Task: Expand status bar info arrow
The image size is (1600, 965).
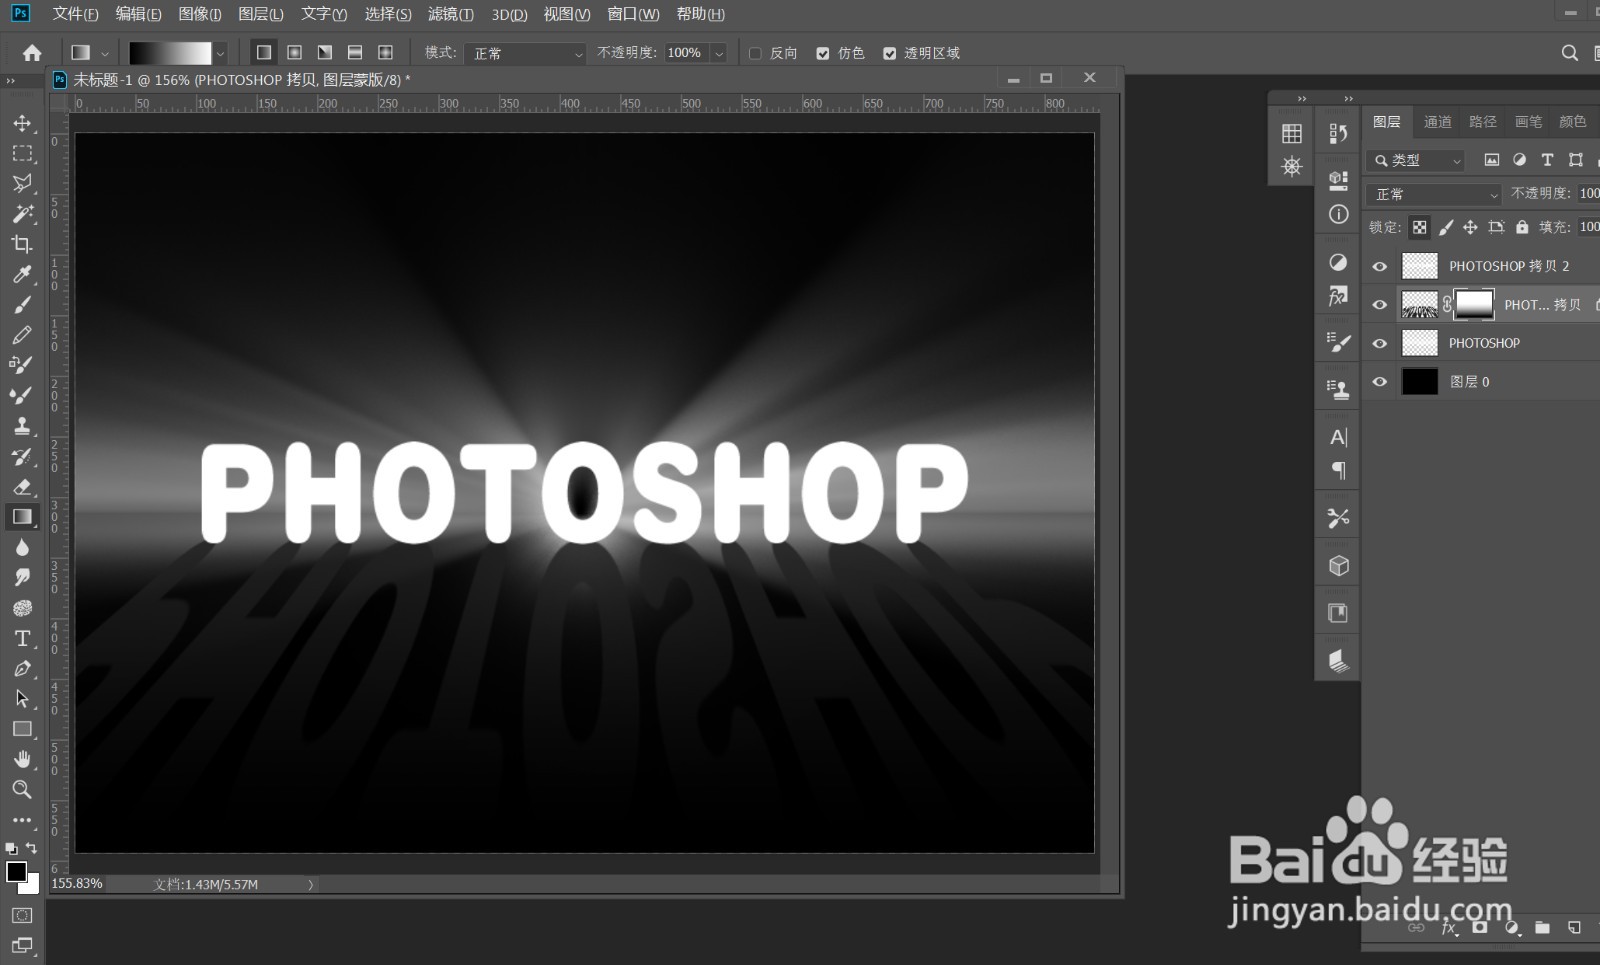Action: tap(310, 884)
